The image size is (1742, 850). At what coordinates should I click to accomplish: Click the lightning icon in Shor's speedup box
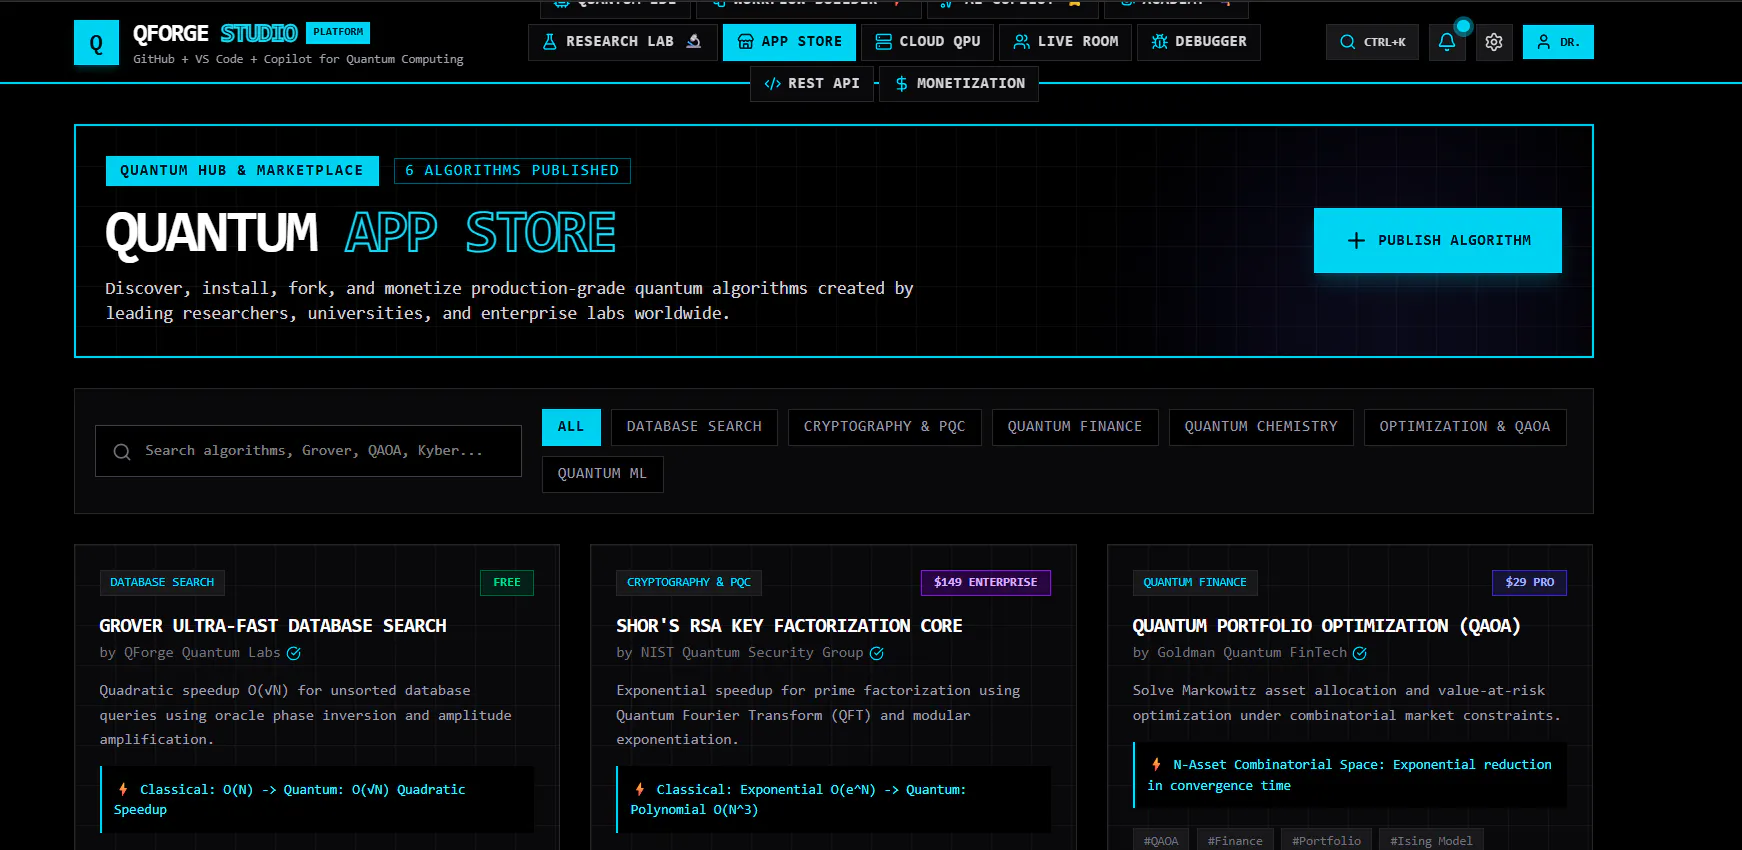(x=640, y=790)
